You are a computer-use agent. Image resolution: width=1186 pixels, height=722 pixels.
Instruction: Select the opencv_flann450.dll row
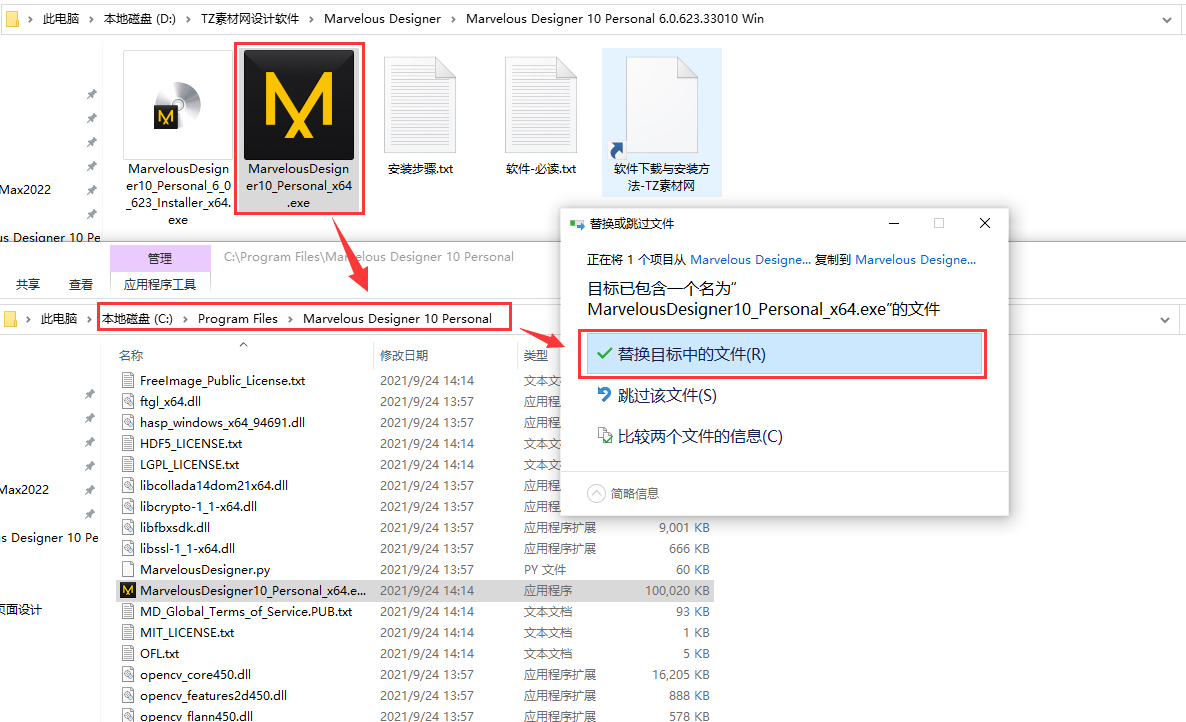414,715
